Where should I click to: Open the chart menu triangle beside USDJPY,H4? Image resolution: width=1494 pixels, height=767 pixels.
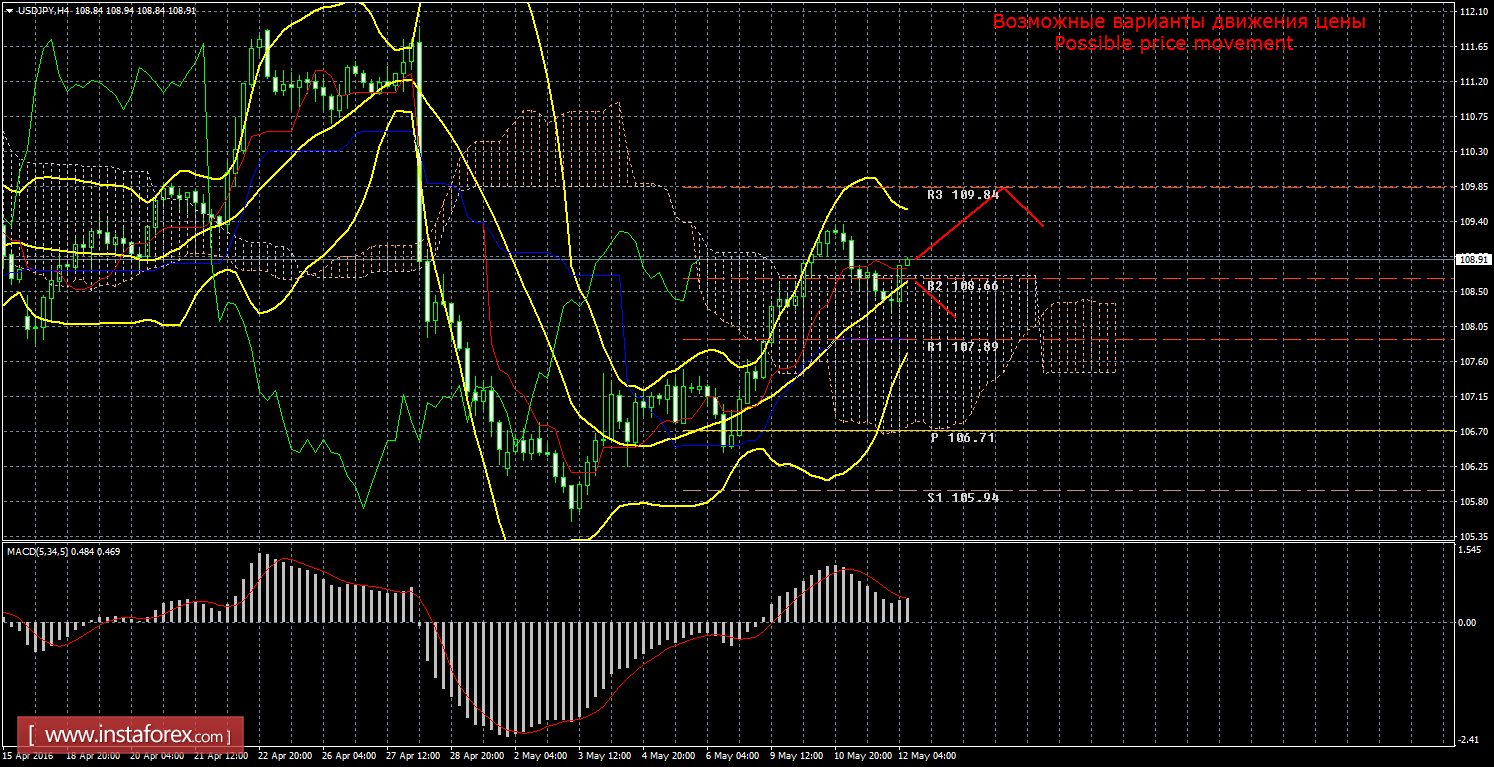(x=9, y=9)
